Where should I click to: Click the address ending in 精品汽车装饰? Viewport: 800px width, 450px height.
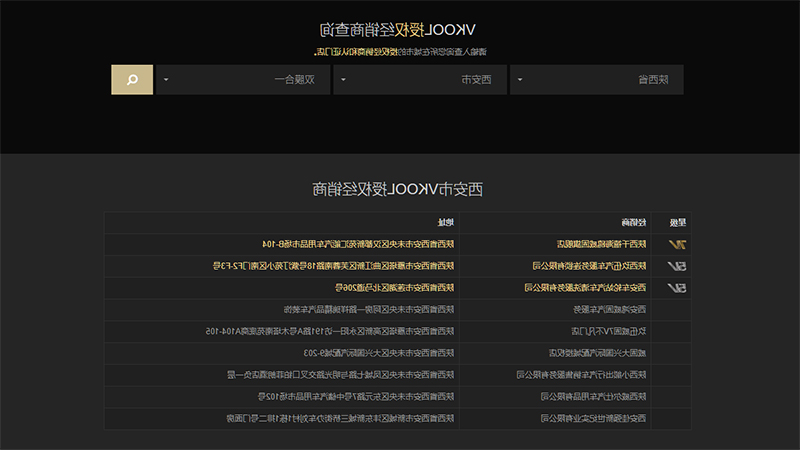pos(369,310)
